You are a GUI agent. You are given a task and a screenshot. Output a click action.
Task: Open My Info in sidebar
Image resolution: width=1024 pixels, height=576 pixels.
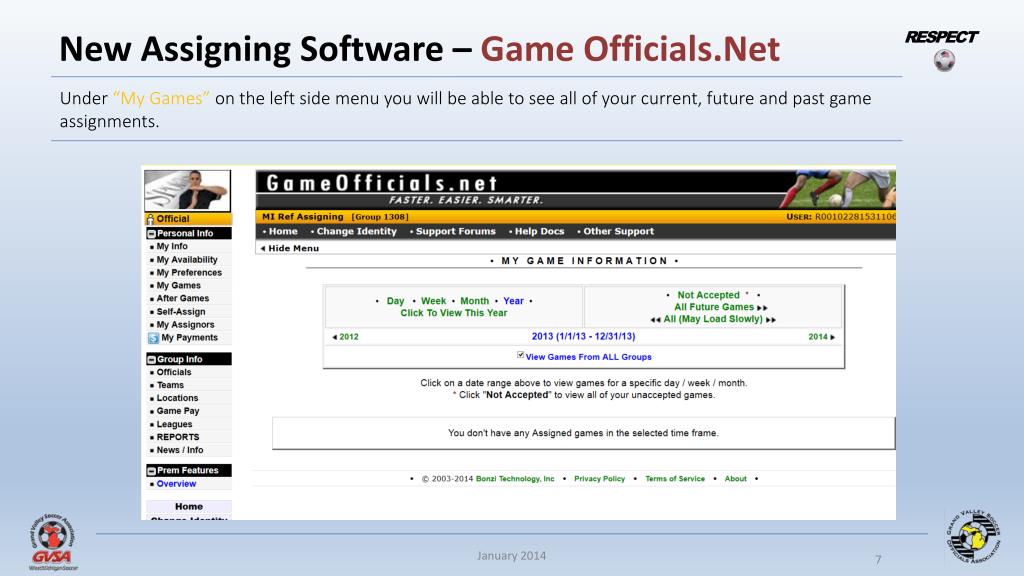[x=172, y=246]
